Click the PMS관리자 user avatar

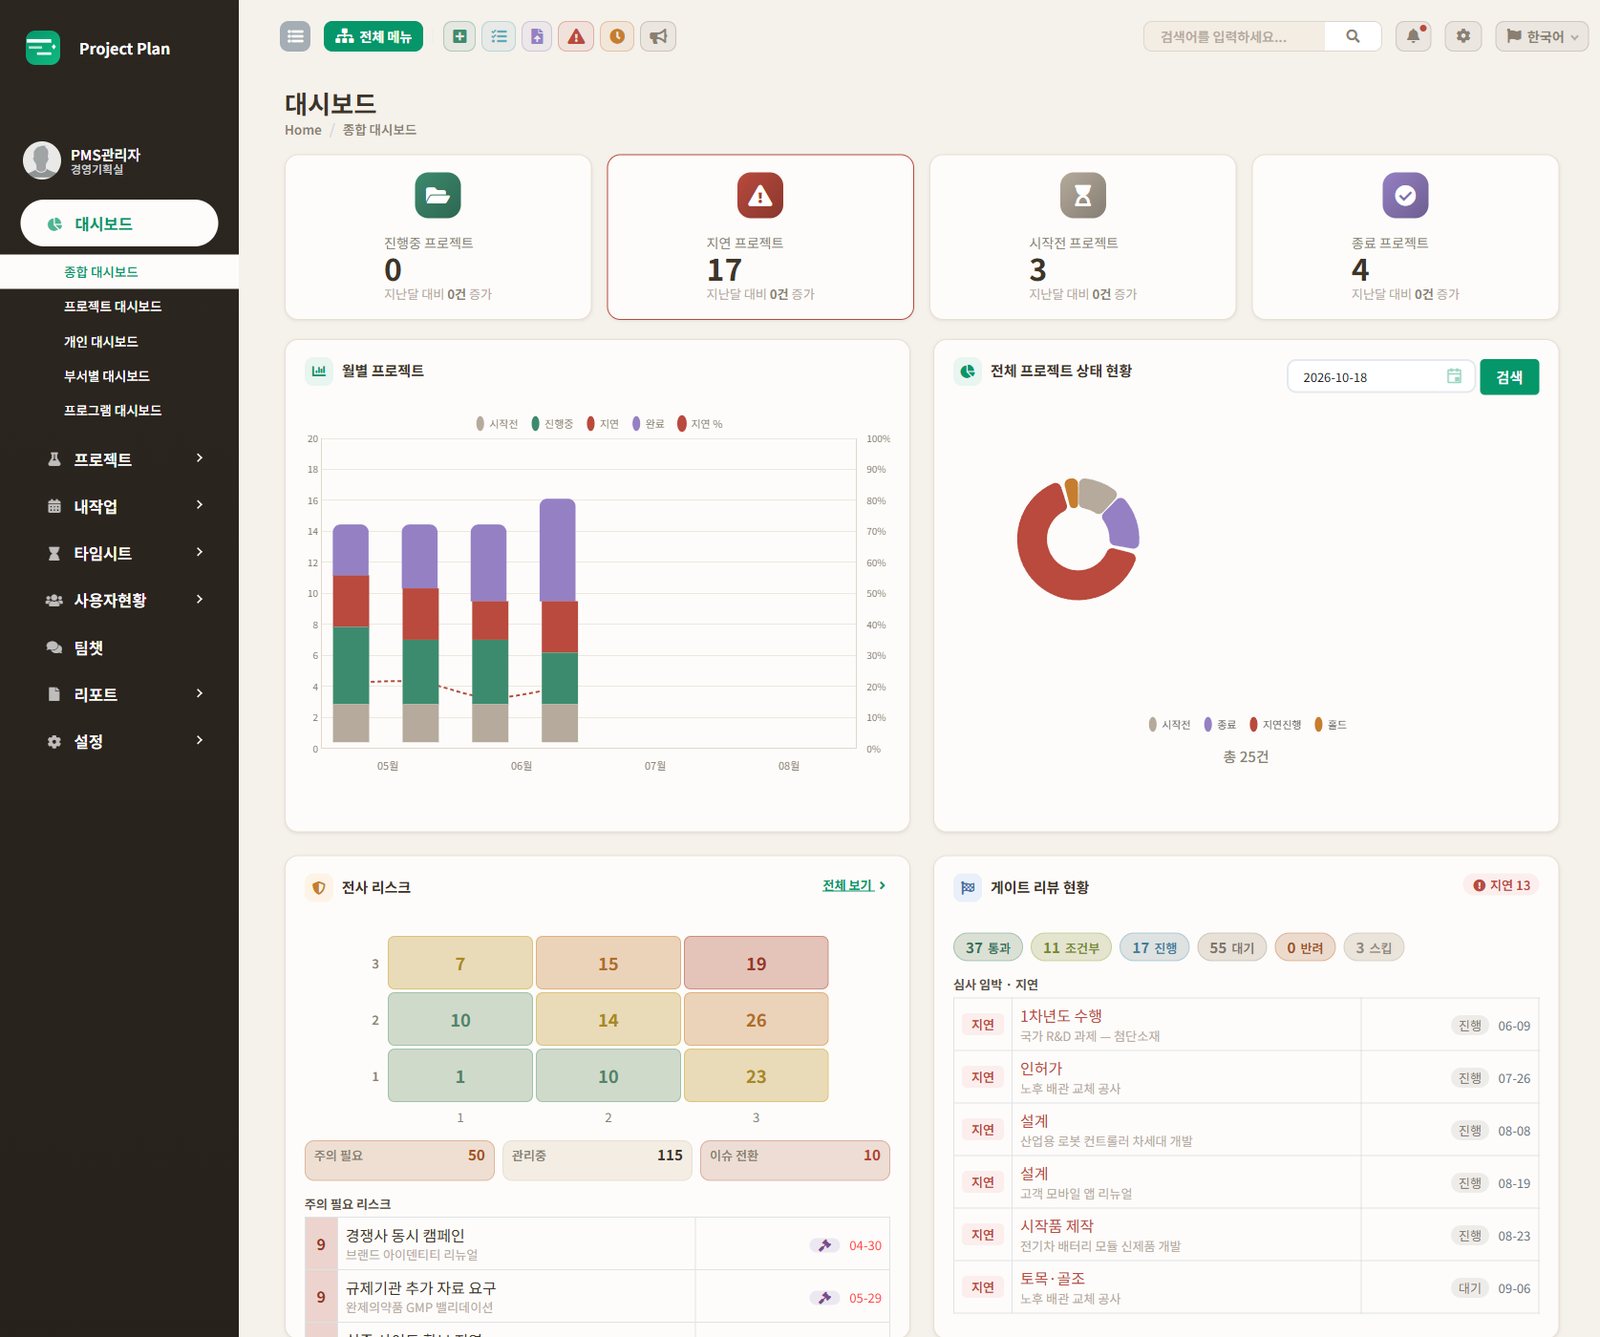tap(42, 160)
